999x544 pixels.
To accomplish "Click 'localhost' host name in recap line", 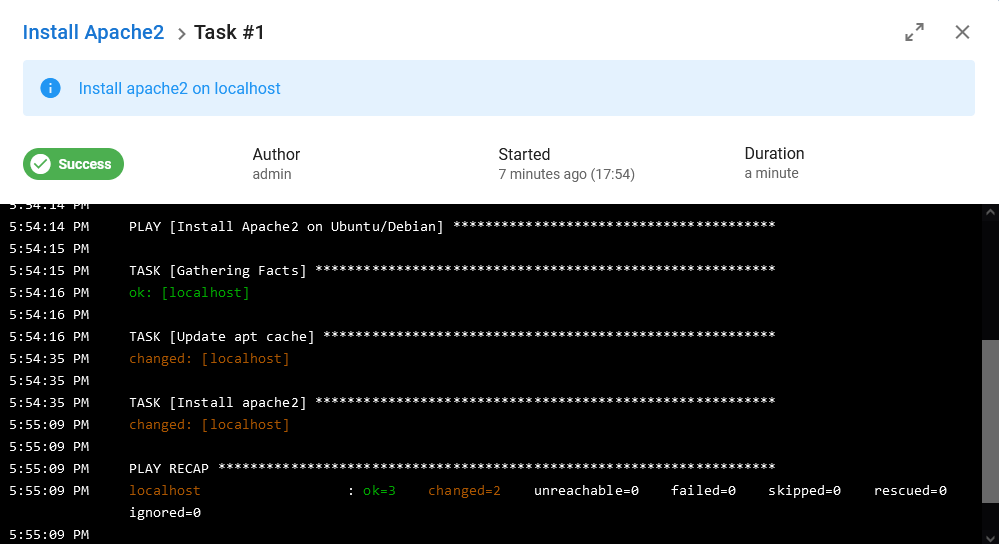I will (164, 490).
